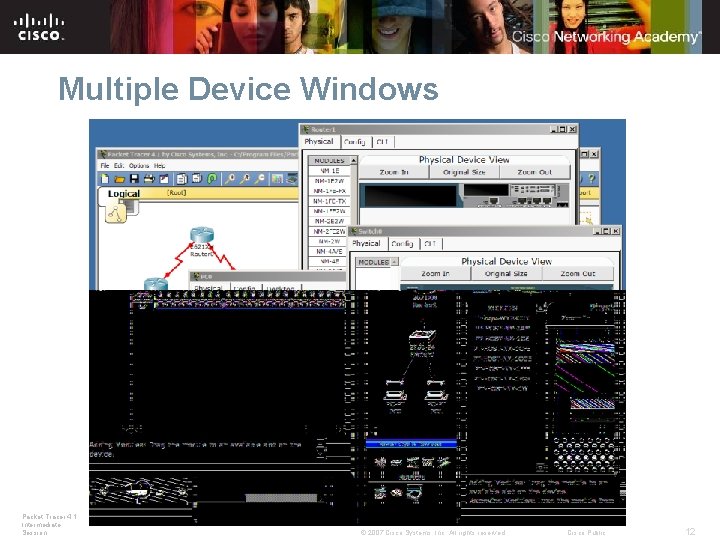Click the first magnifier zoom-in toolbar icon
The image size is (720, 540).
point(230,179)
